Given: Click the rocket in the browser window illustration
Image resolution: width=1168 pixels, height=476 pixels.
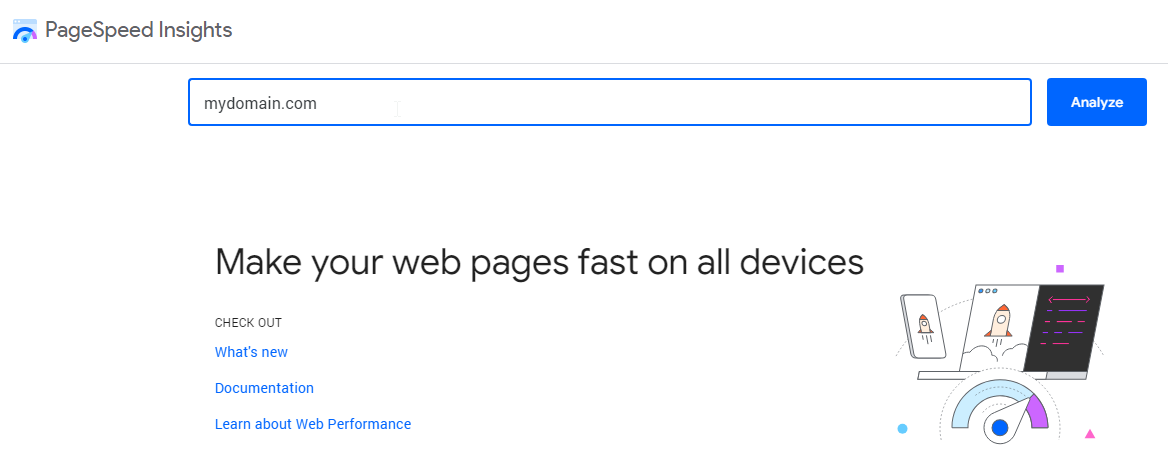Looking at the screenshot, I should [999, 322].
